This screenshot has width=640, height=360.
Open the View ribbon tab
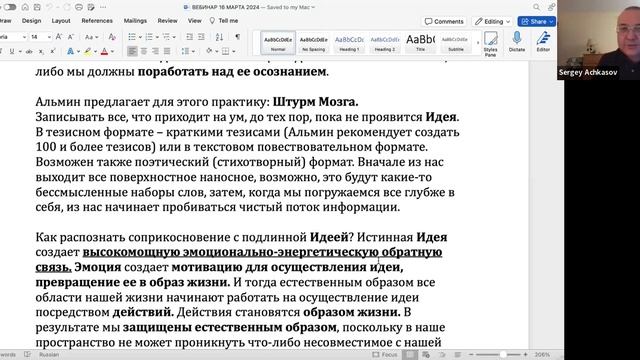[195, 21]
